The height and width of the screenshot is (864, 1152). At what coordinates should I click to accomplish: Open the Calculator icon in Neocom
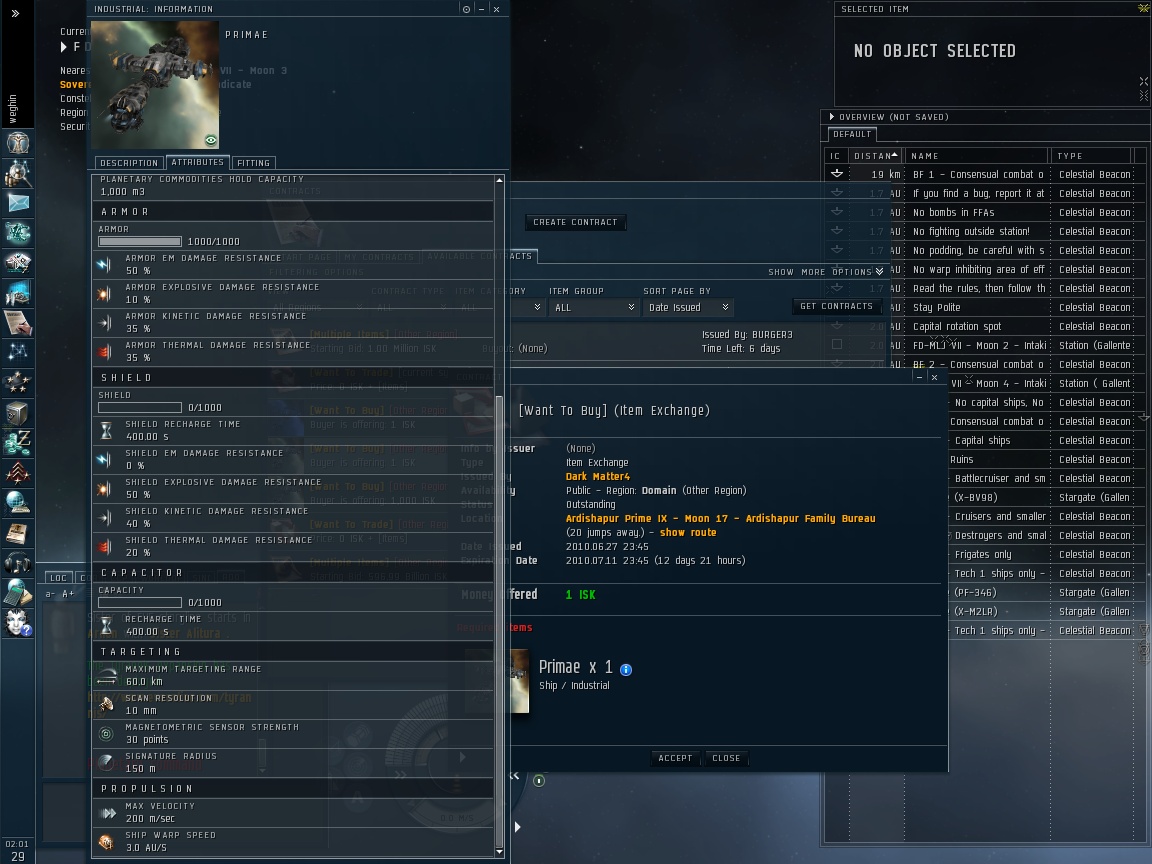click(18, 593)
